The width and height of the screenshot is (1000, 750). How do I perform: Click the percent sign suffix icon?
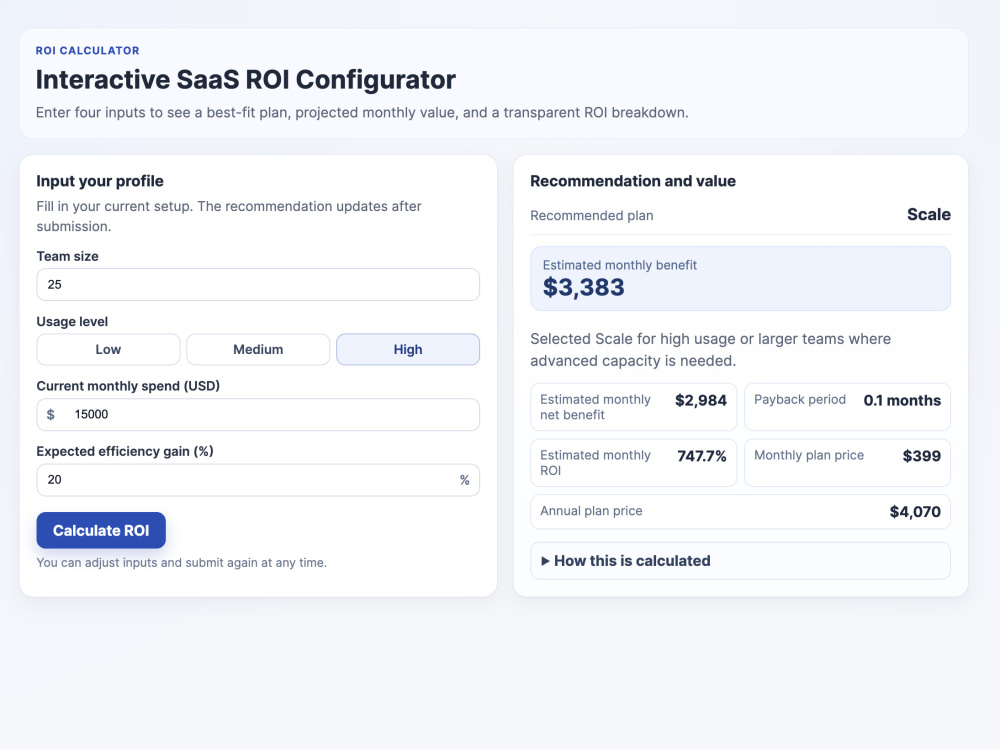coord(464,480)
